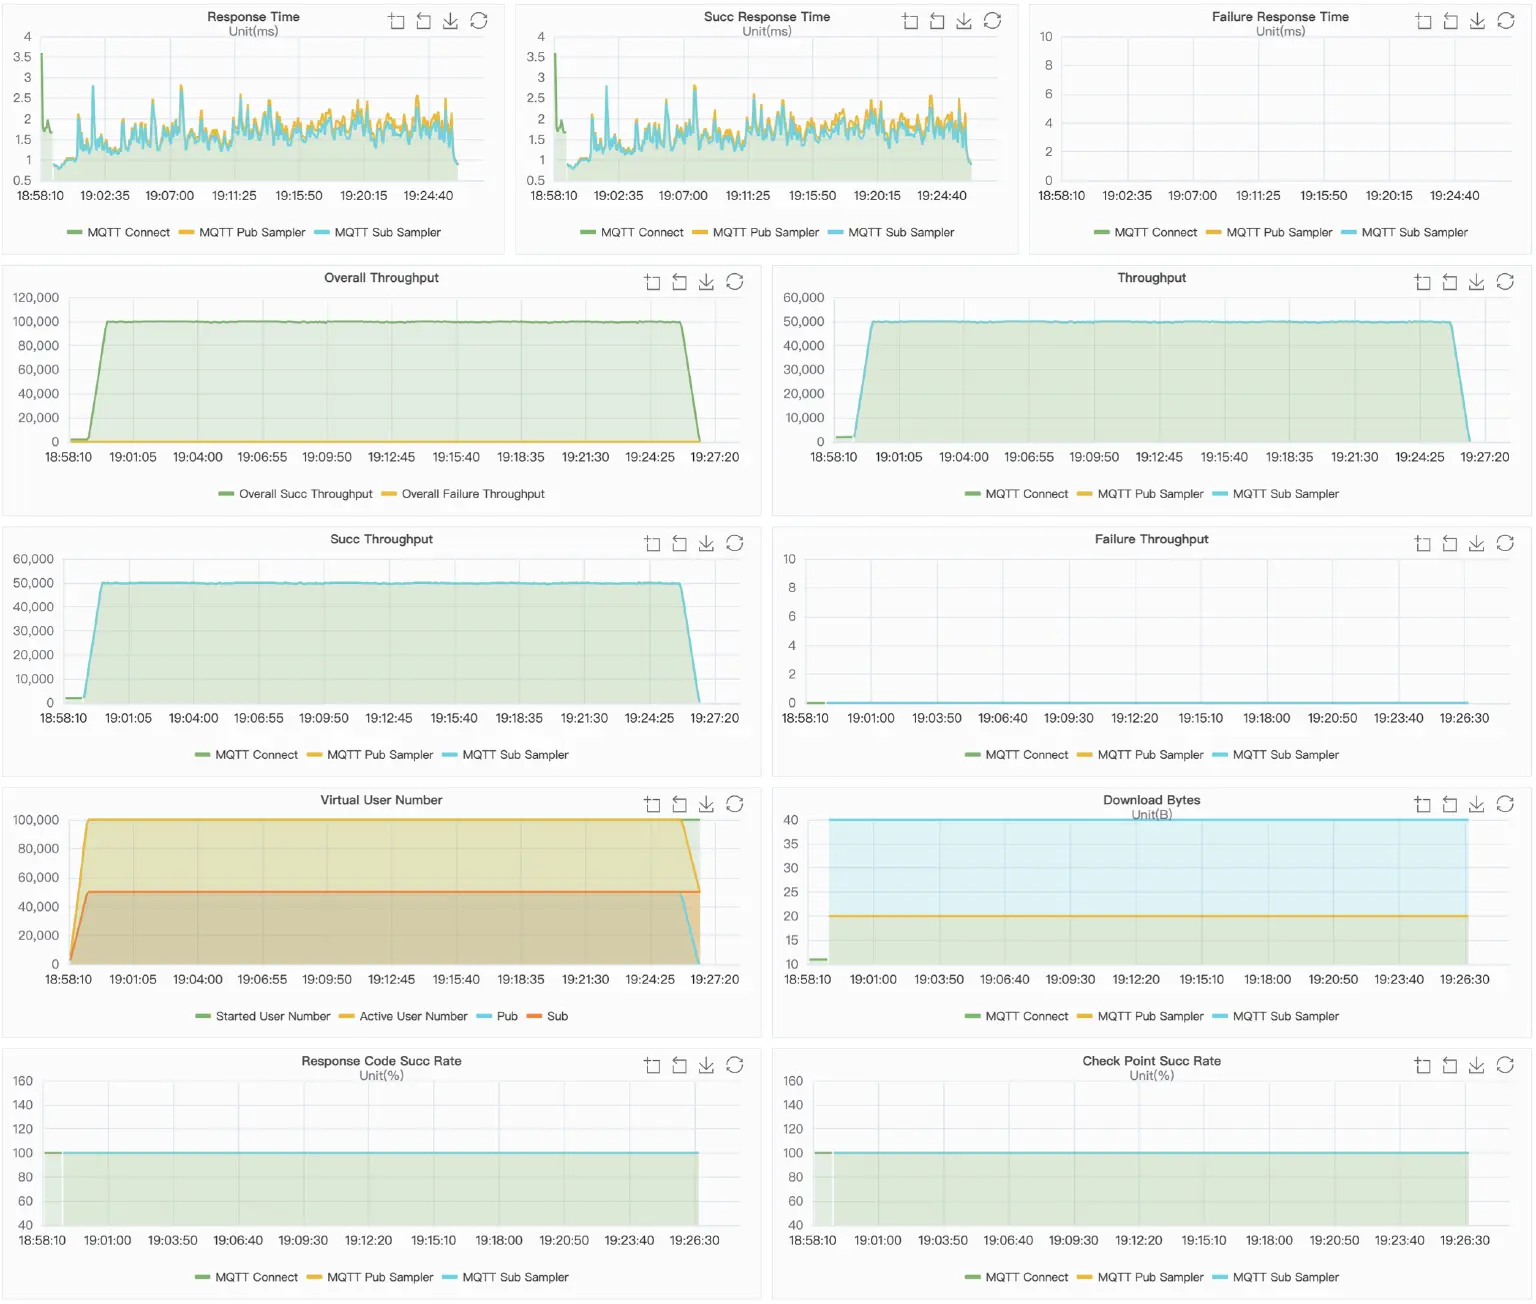
Task: Enable area zoom on Succ Throughput chart
Action: tap(653, 543)
